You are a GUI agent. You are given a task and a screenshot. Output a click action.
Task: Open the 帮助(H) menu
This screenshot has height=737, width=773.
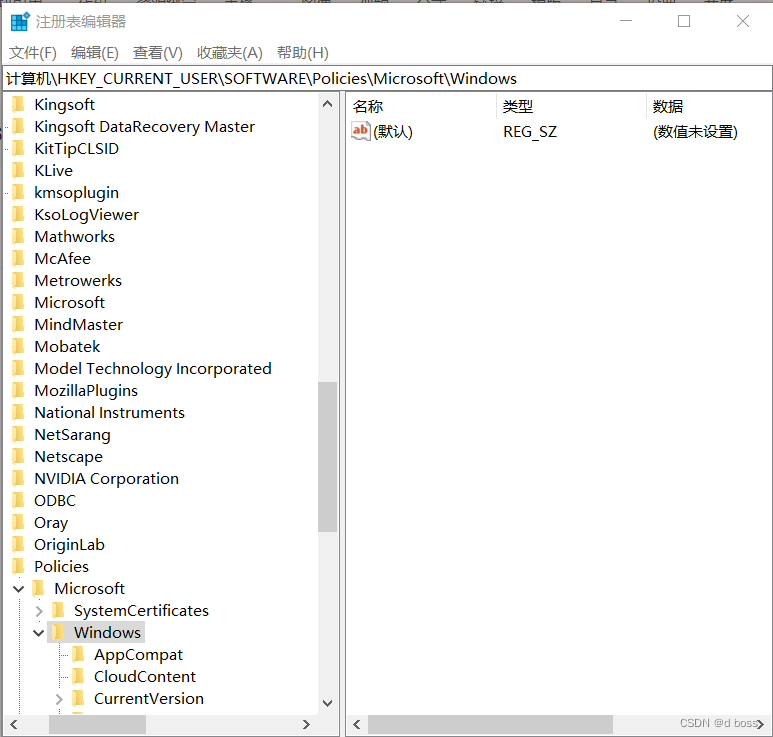(x=303, y=53)
